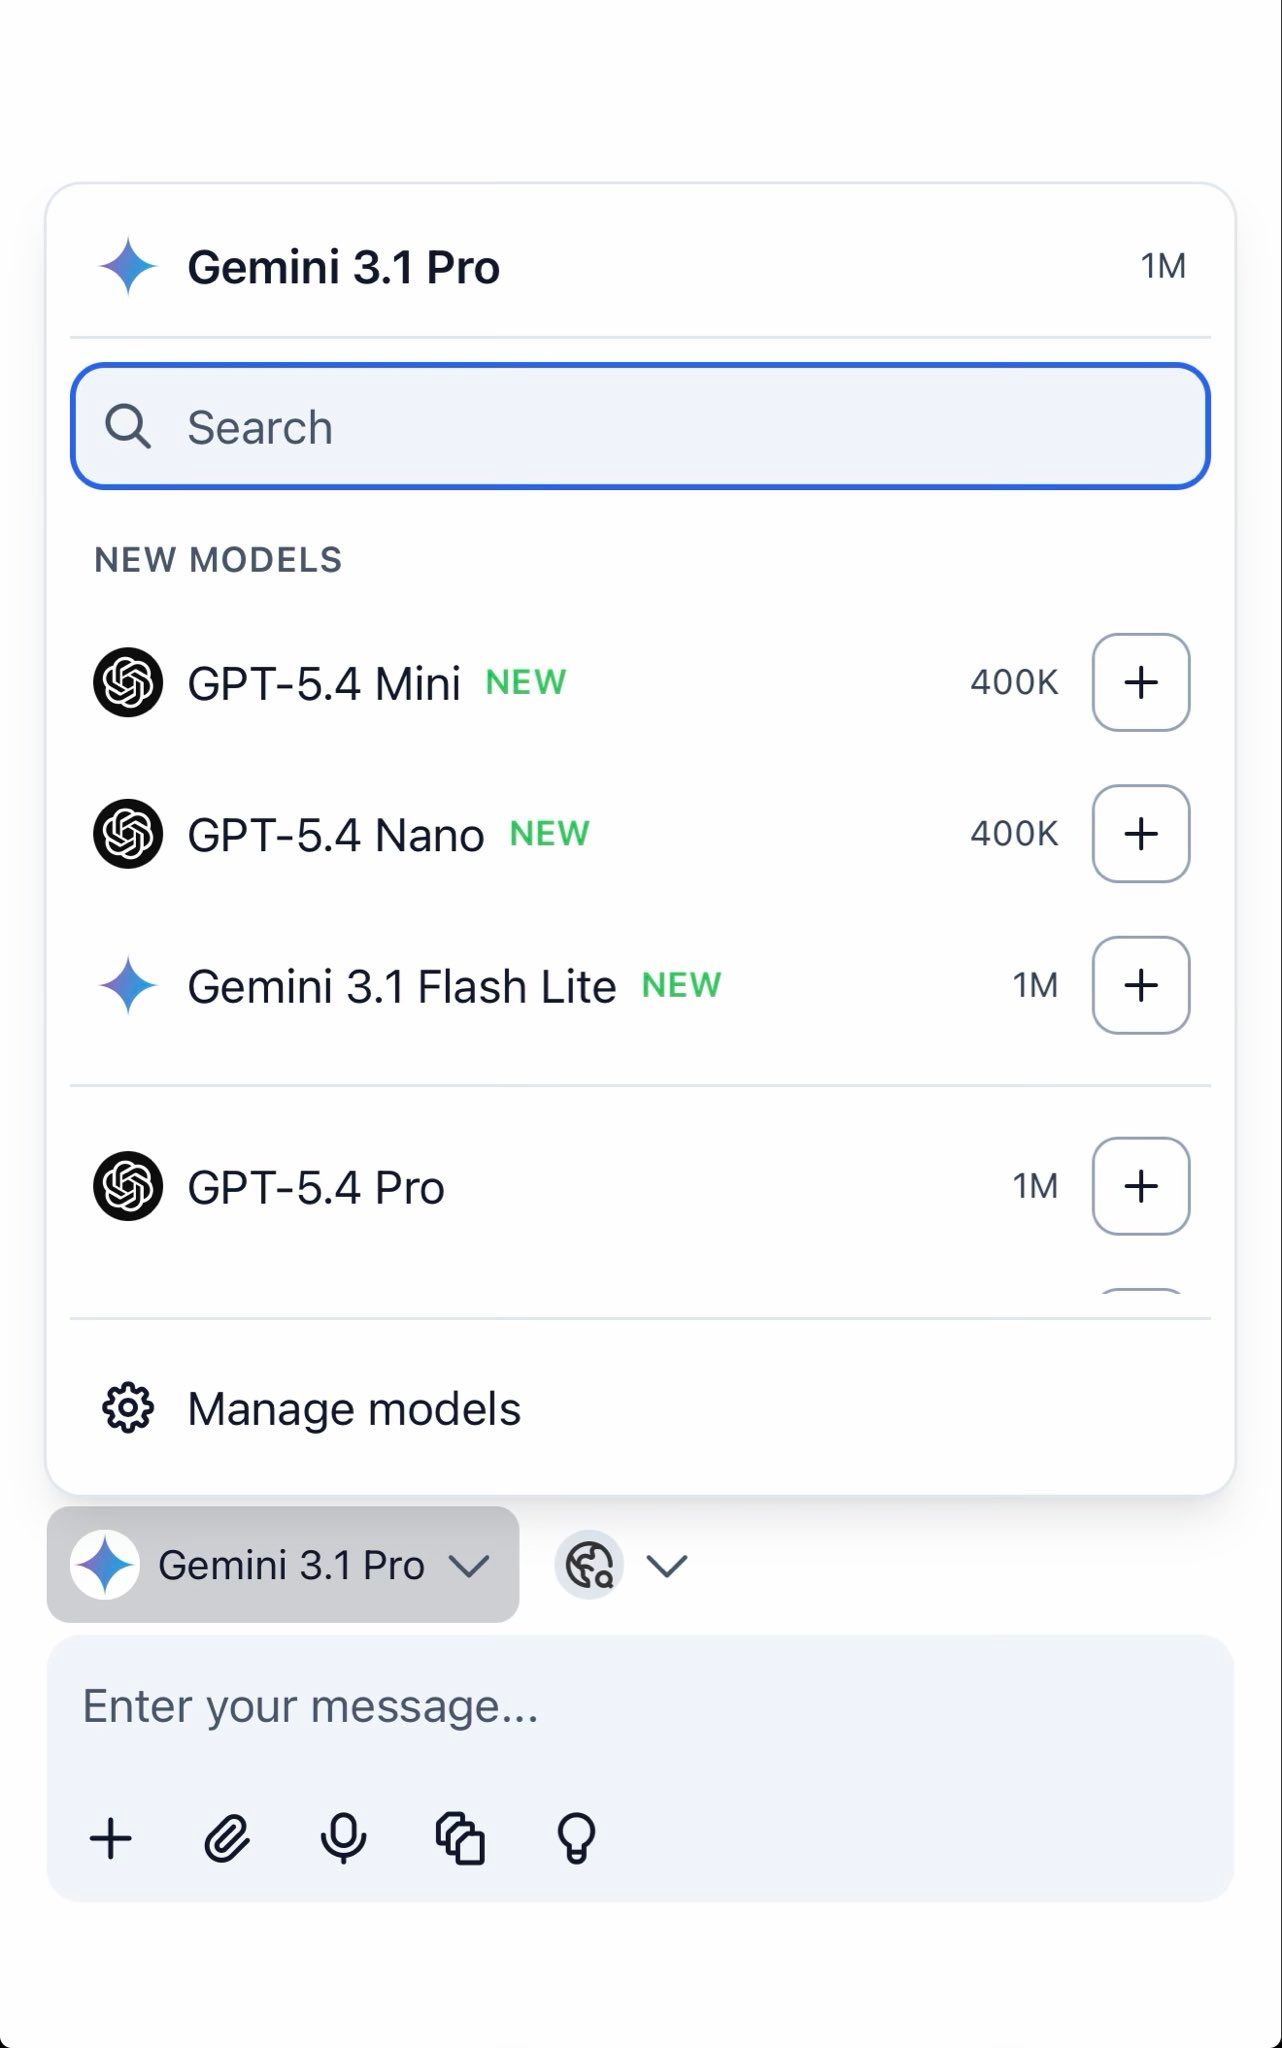This screenshot has width=1282, height=2048.
Task: Collapse the Gemini 3.1 Pro model selector
Action: 283,1565
